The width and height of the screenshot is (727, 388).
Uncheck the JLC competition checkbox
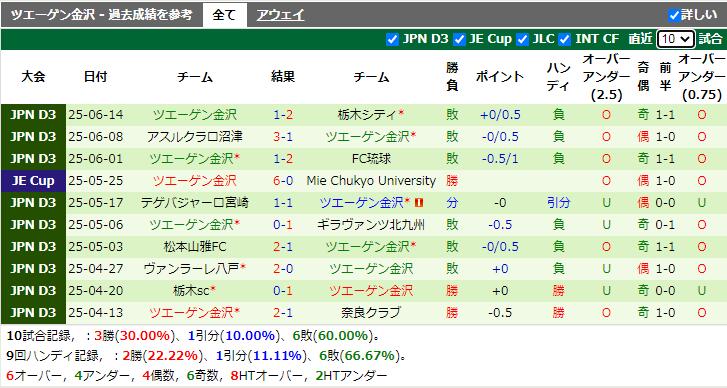[523, 39]
